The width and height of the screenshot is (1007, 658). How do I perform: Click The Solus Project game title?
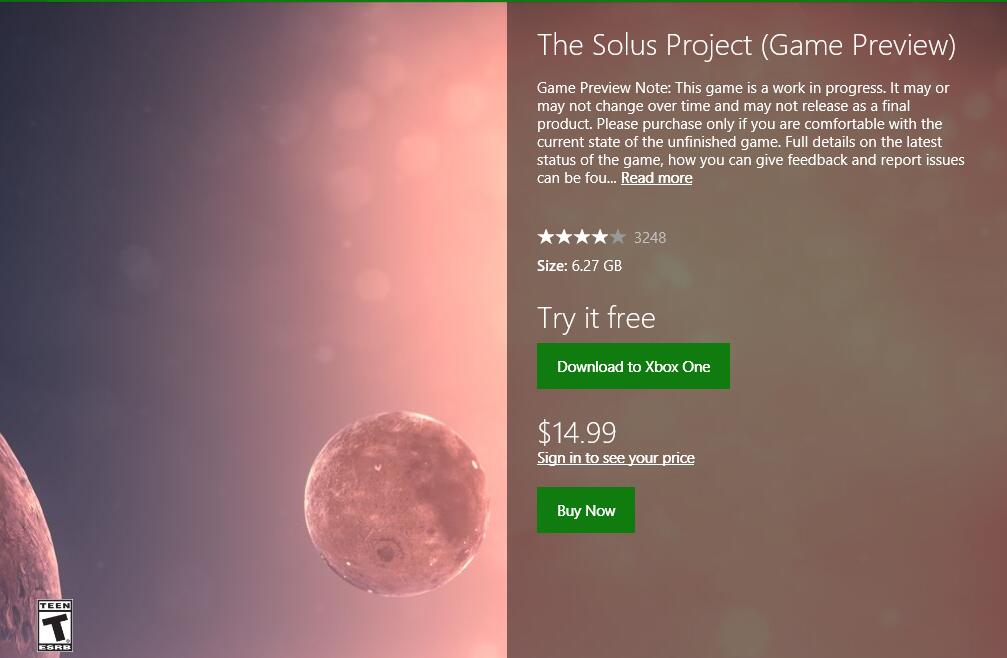(x=746, y=45)
